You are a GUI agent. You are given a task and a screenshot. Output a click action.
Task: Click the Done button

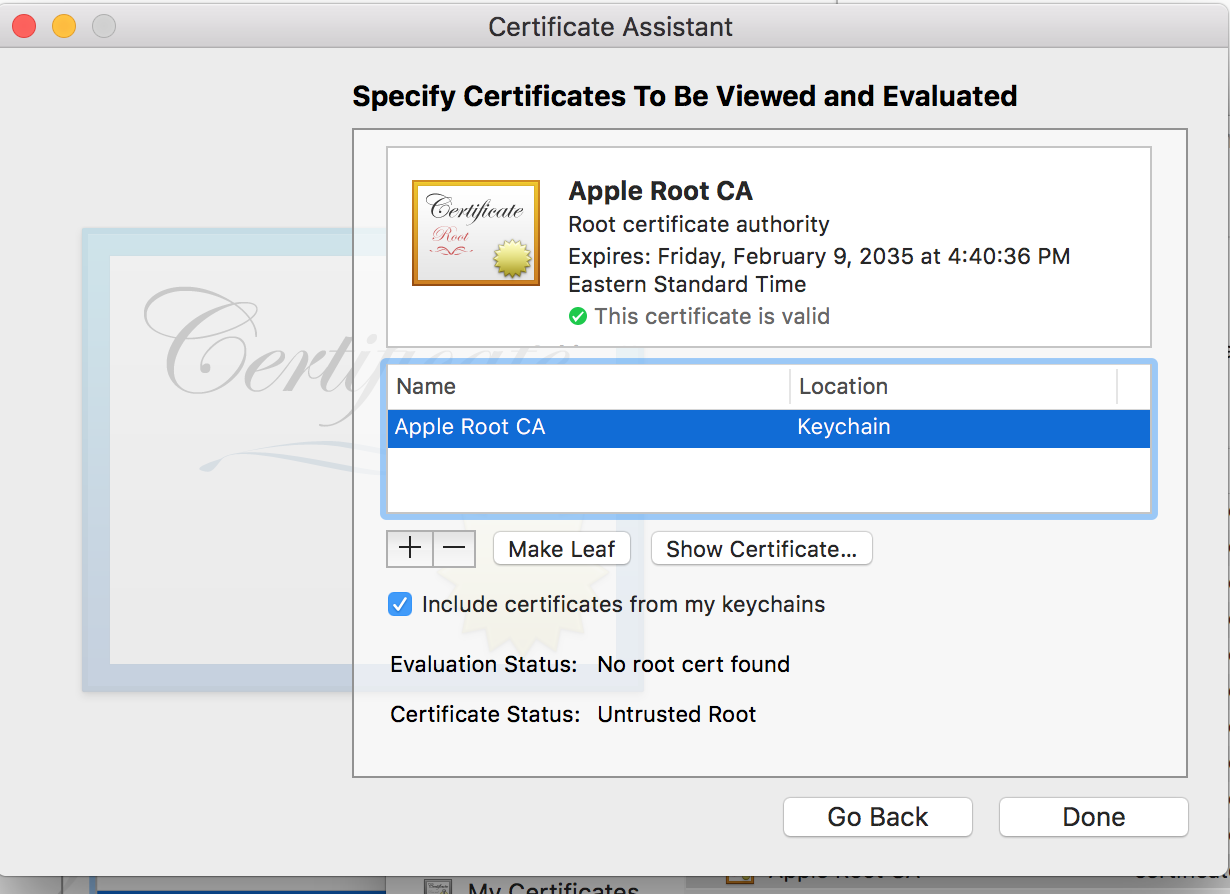(x=1094, y=817)
